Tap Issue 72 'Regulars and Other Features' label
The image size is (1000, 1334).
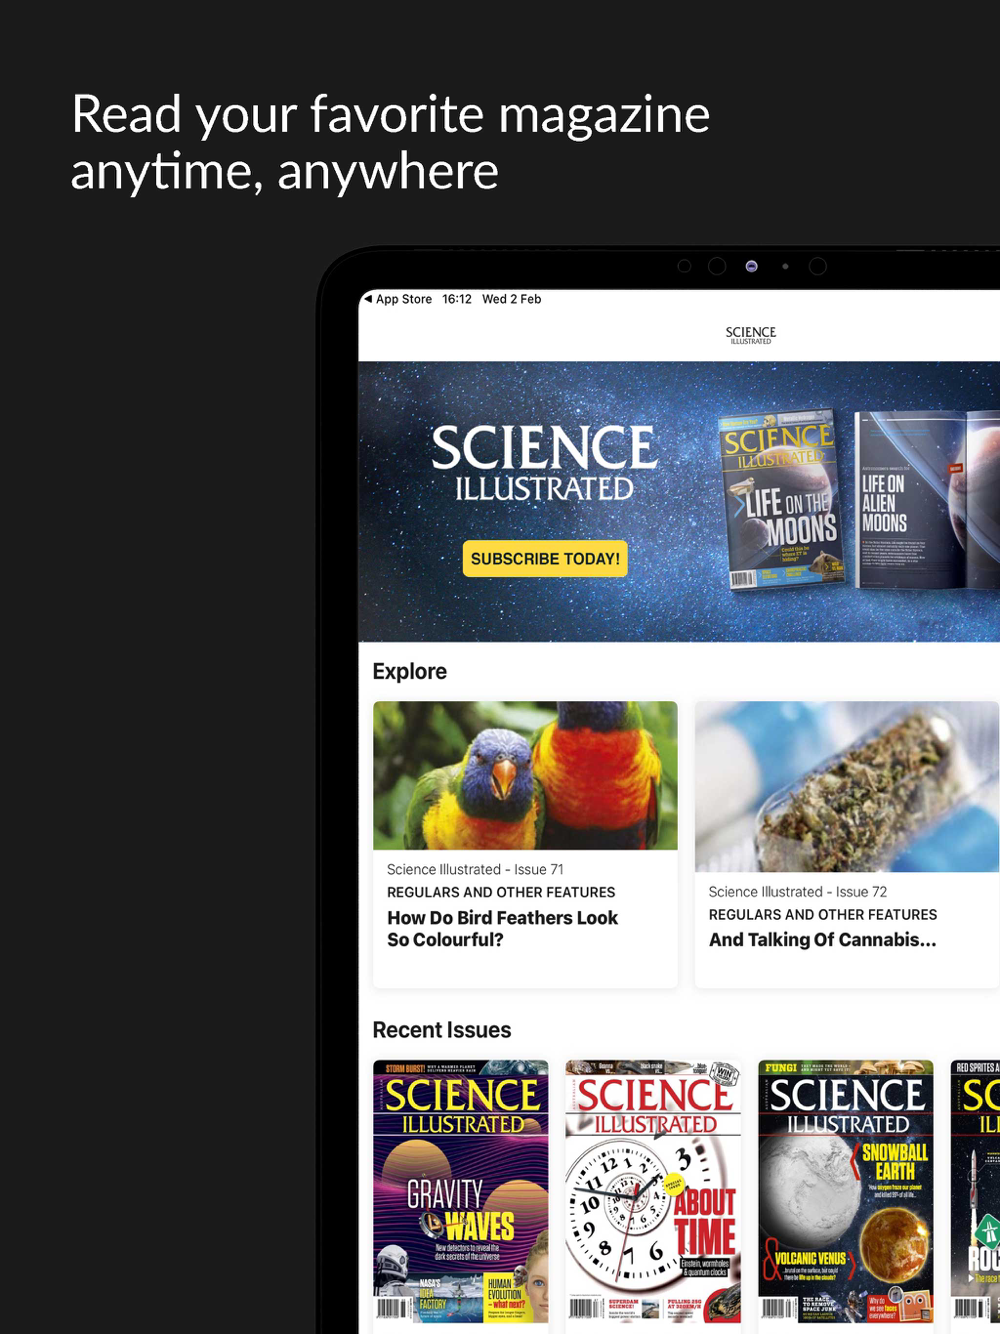pos(823,915)
